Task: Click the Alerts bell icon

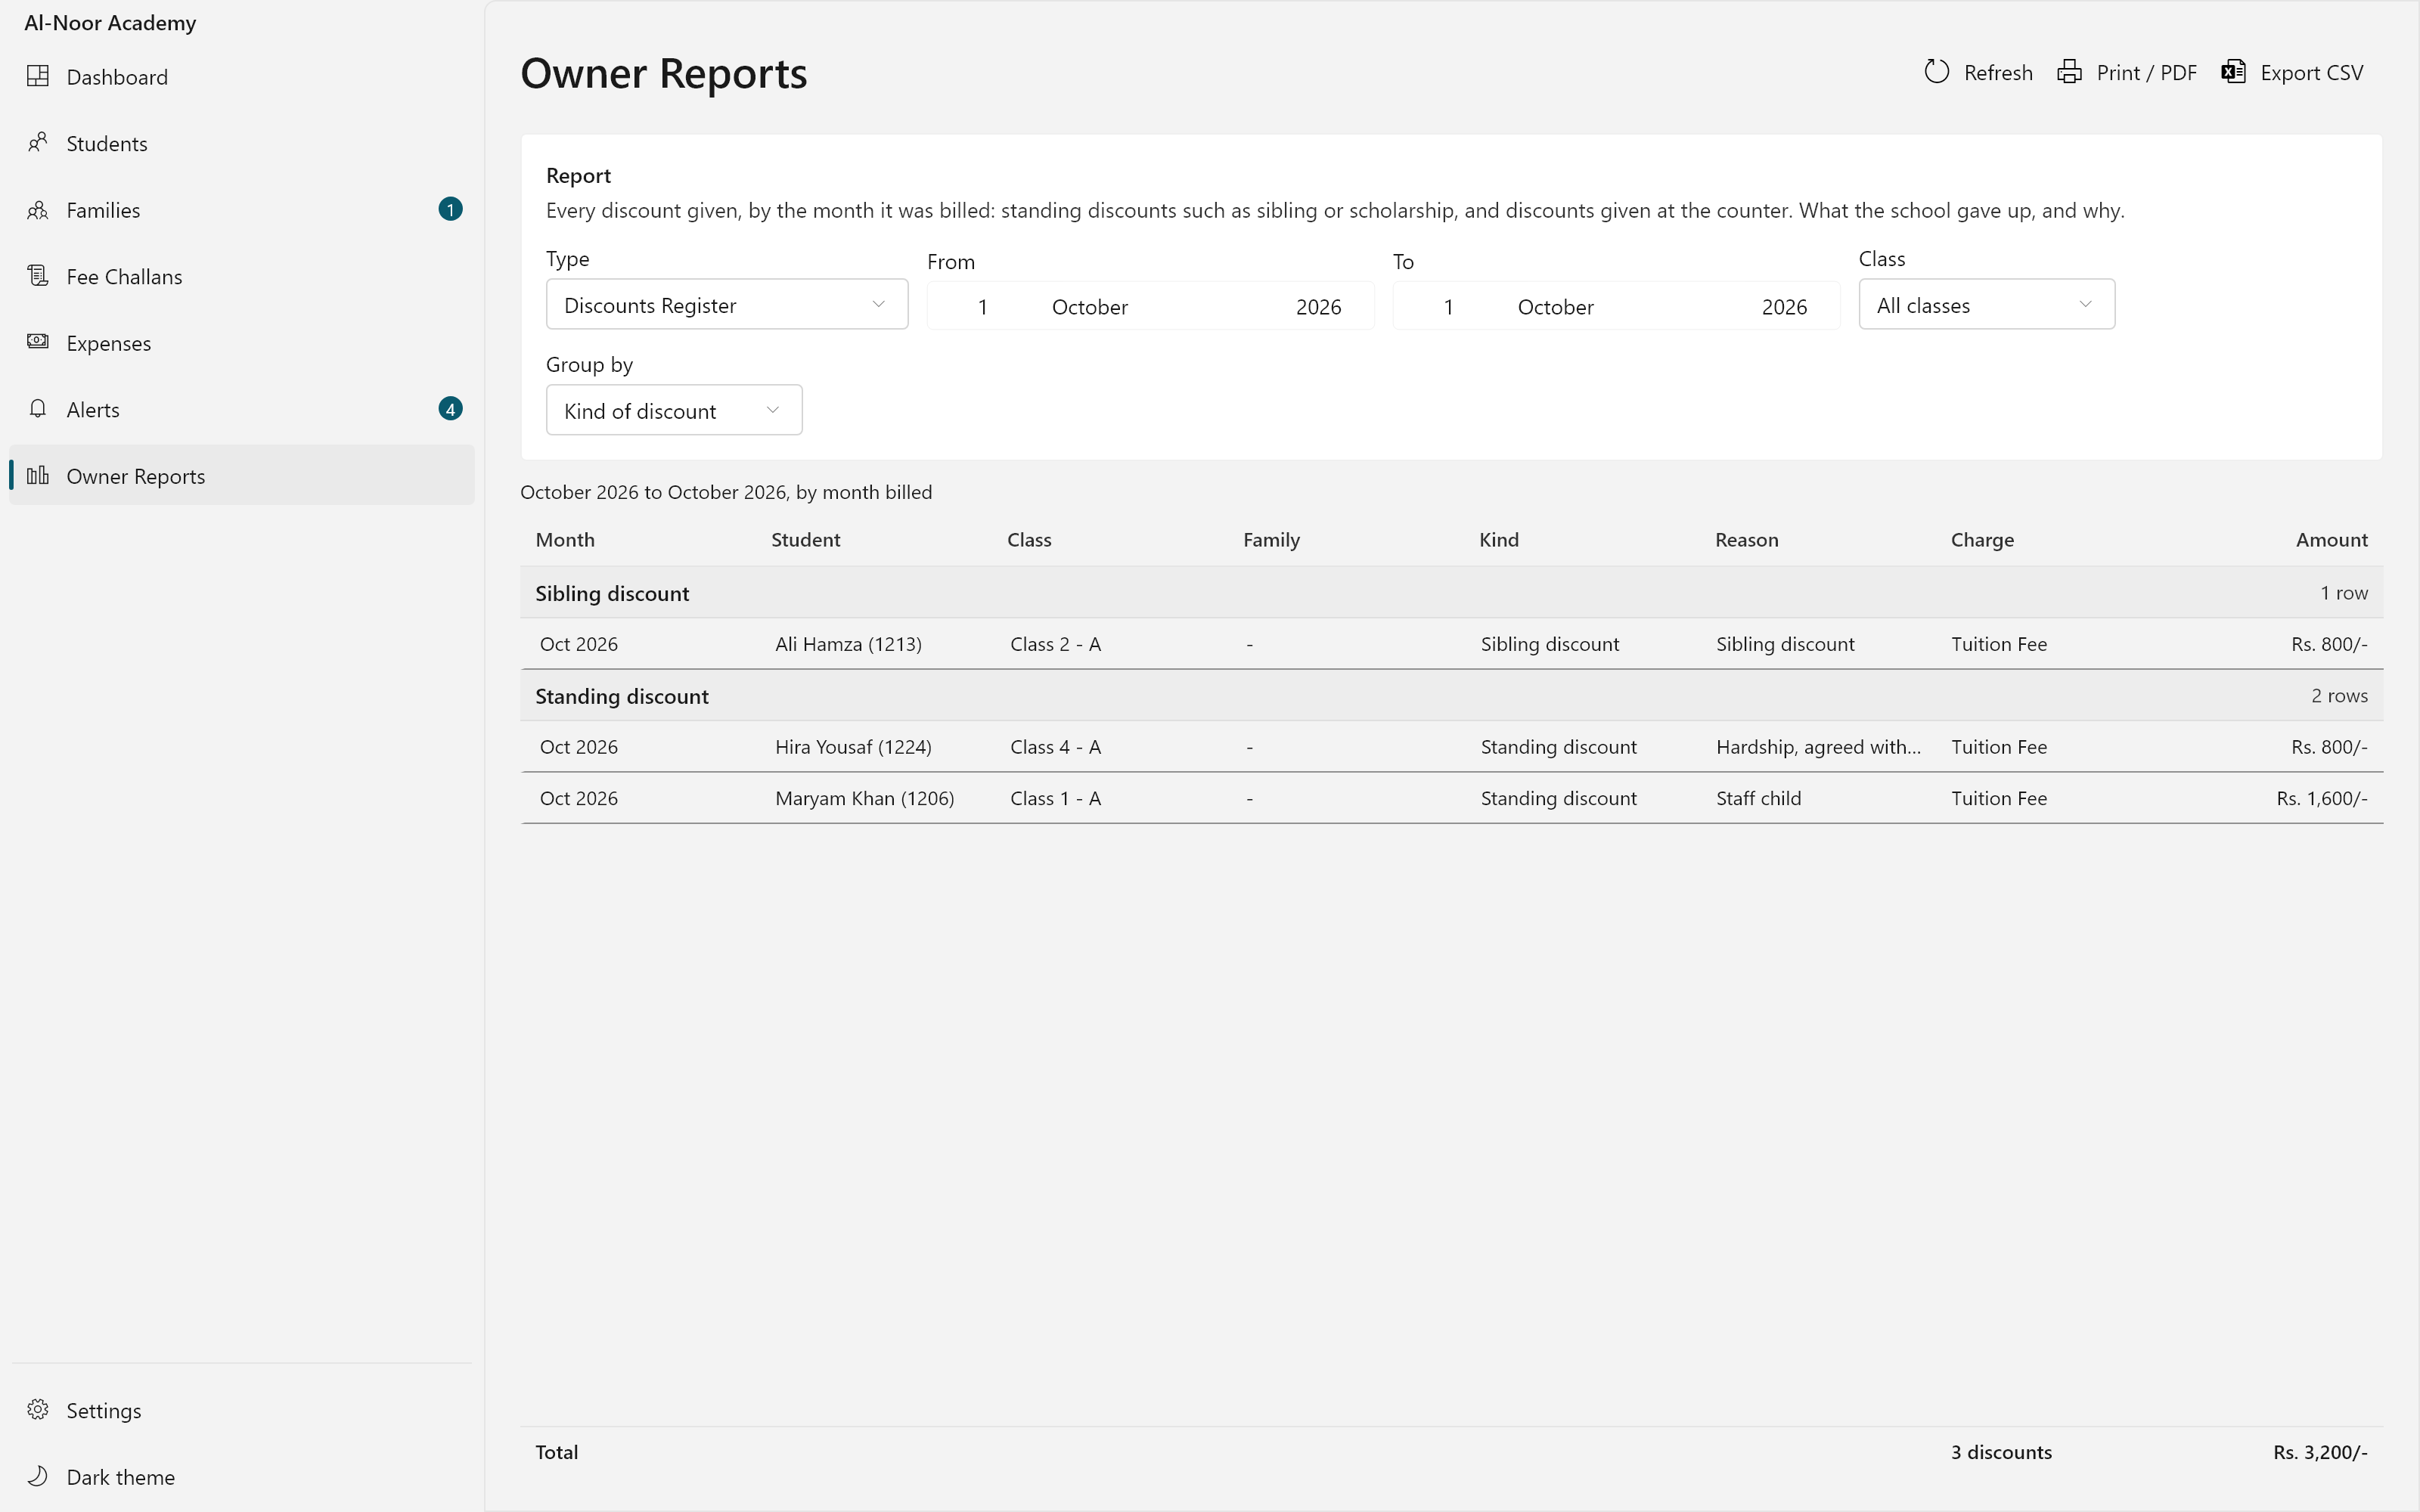Action: coord(38,409)
